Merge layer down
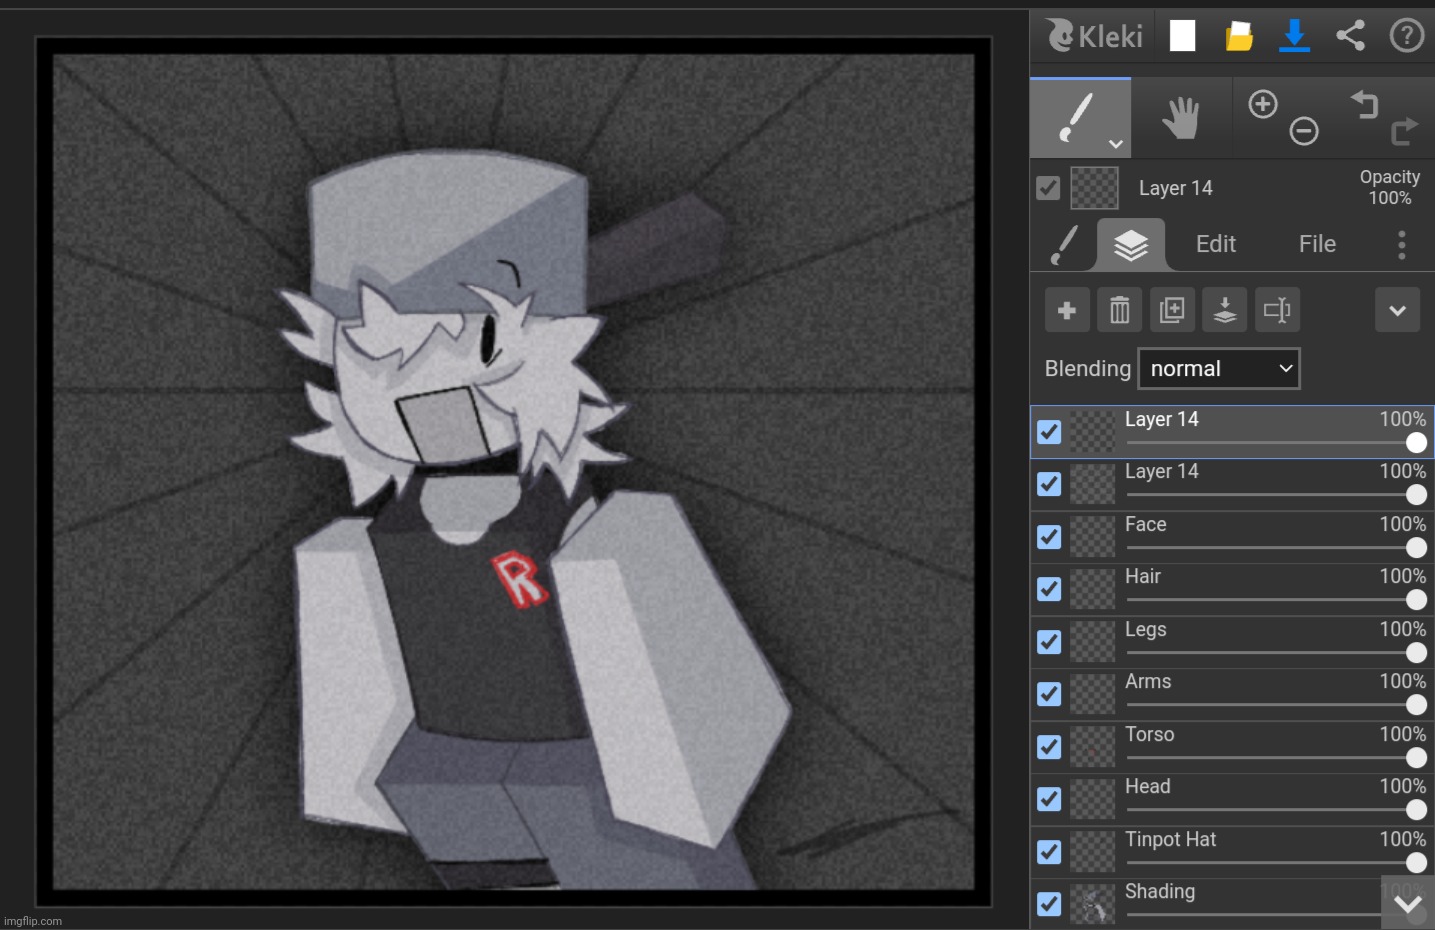The height and width of the screenshot is (930, 1435). pyautogui.click(x=1225, y=310)
